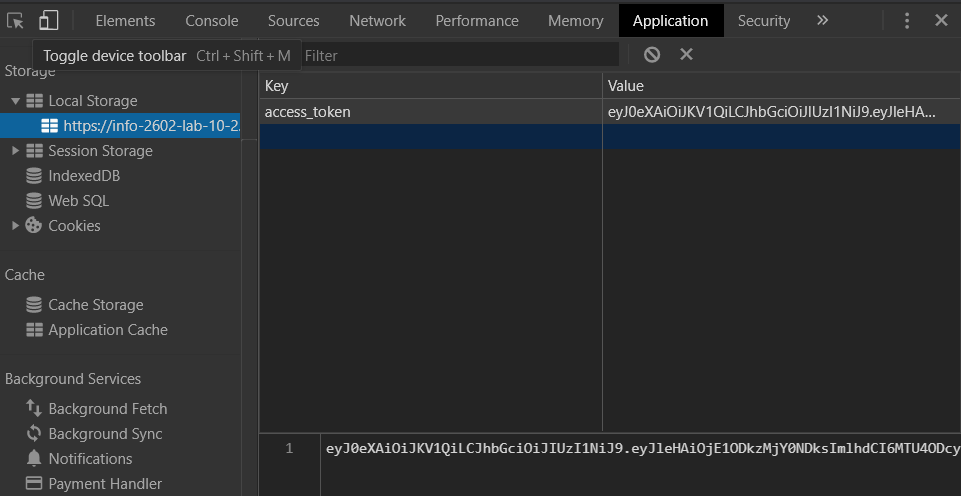Open the more tabs chevron
Viewport: 961px width, 496px height.
pos(822,20)
